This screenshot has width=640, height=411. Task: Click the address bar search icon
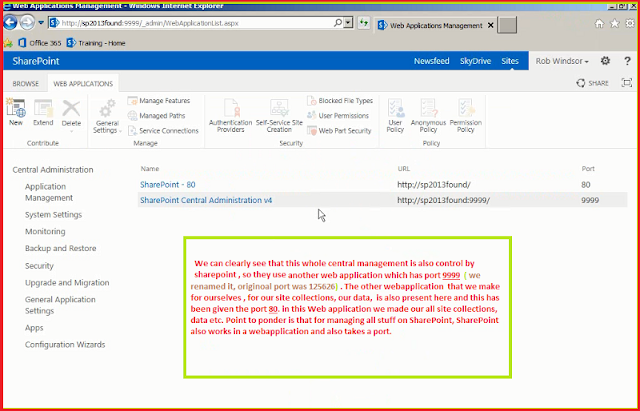pyautogui.click(x=338, y=23)
